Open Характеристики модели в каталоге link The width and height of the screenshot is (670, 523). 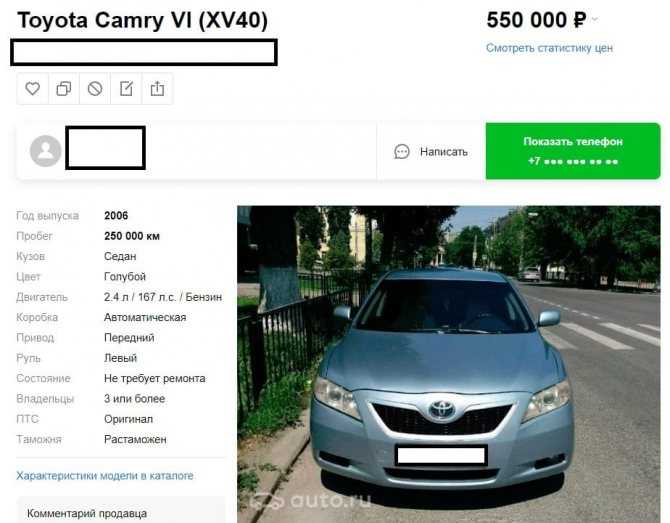(x=105, y=476)
